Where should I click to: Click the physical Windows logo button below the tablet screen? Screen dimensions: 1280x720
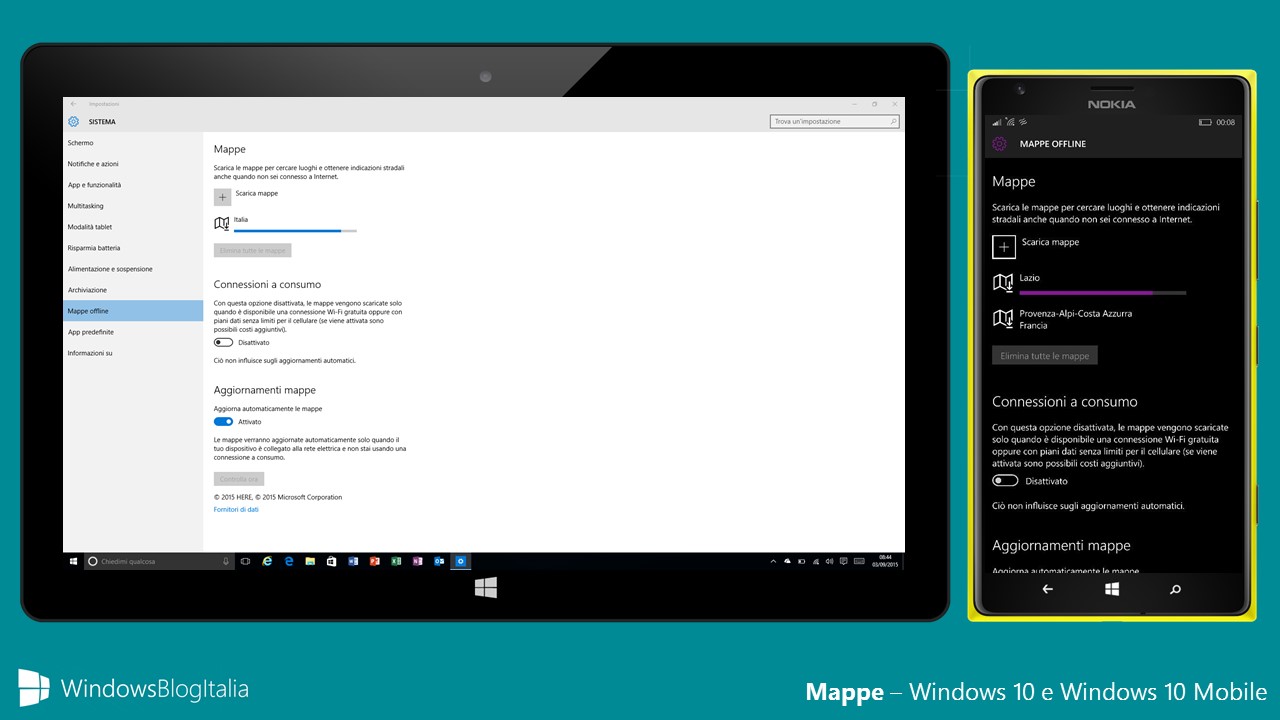pos(486,587)
